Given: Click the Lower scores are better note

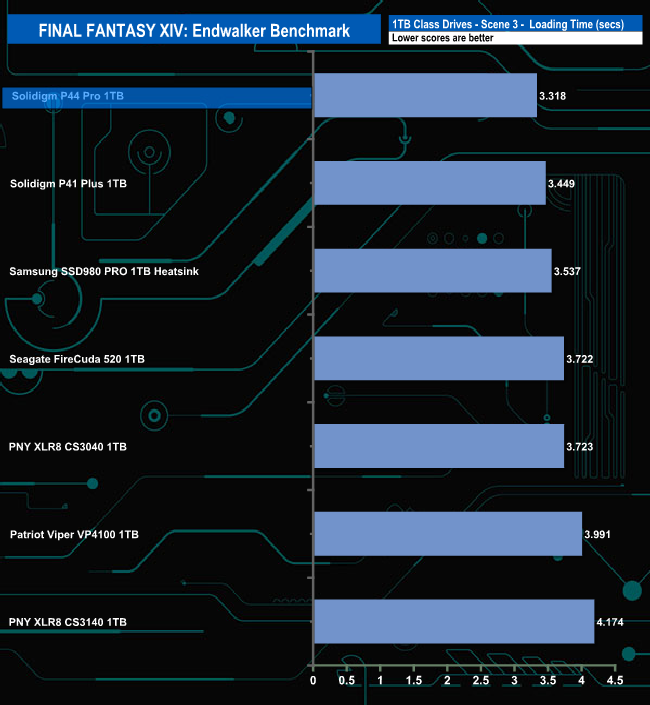Looking at the screenshot, I should 442,38.
